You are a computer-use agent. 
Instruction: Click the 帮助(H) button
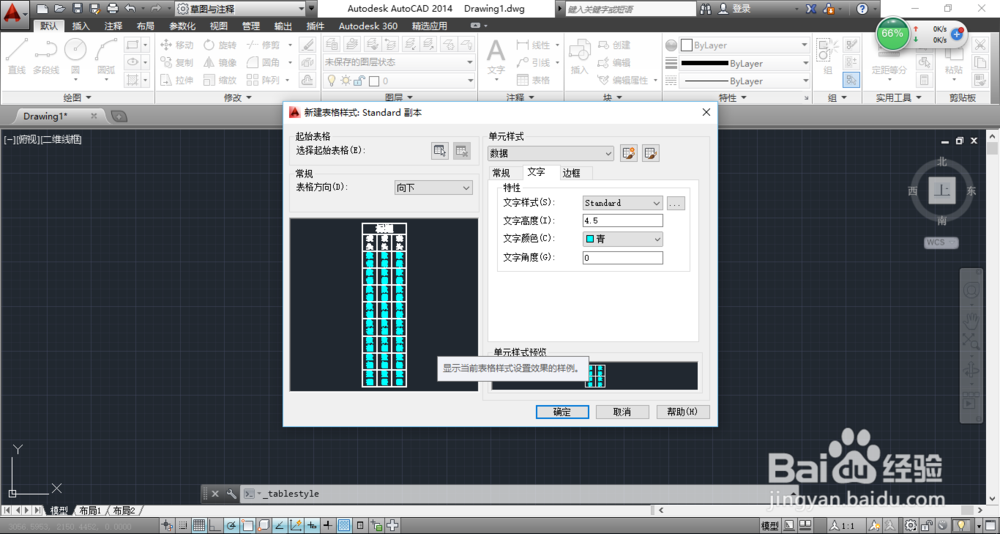coord(682,412)
